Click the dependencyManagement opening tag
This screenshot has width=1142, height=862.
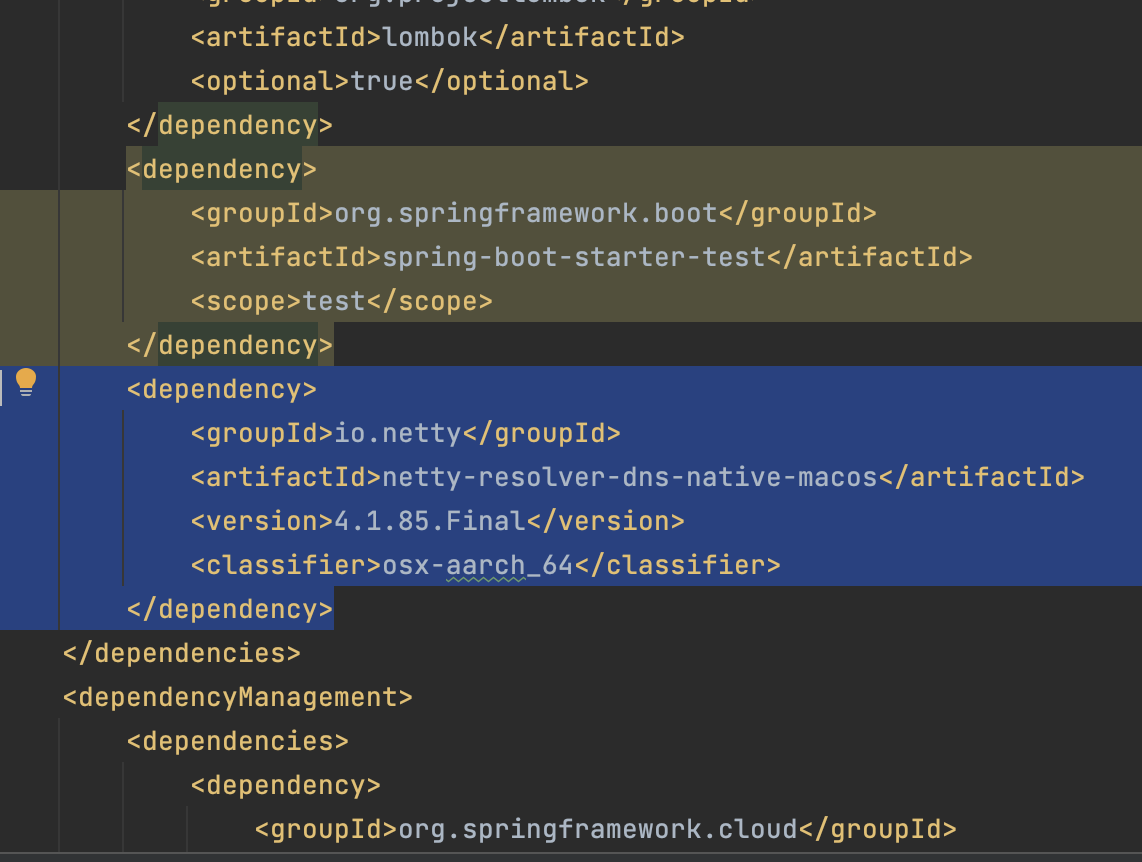237,697
